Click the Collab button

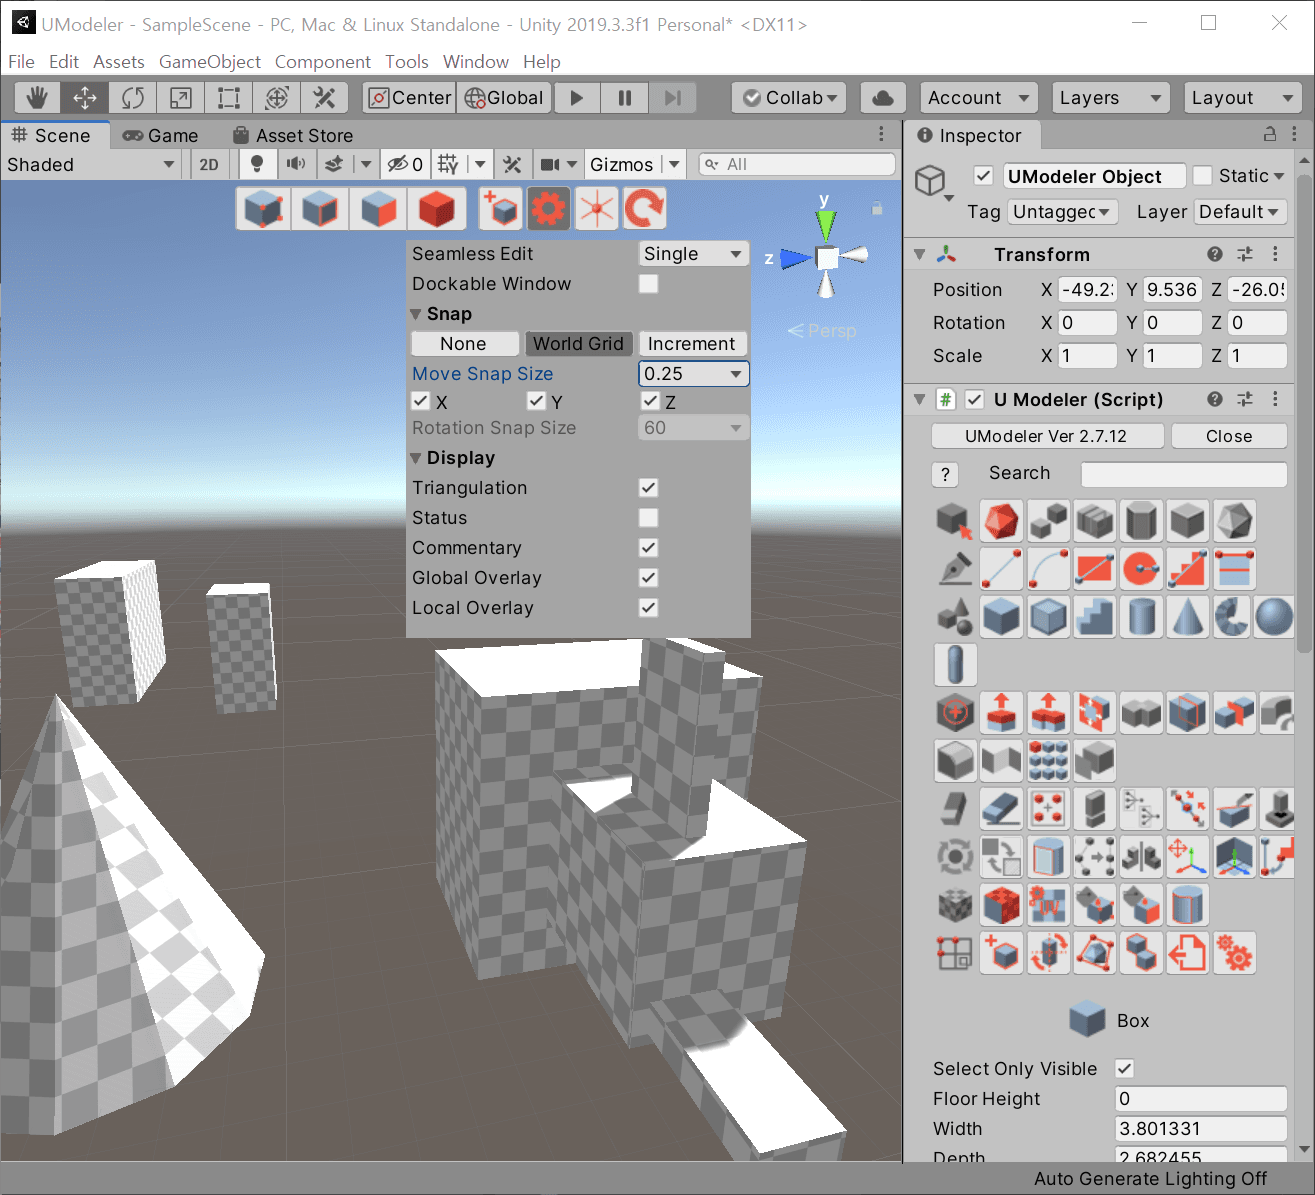coord(789,97)
